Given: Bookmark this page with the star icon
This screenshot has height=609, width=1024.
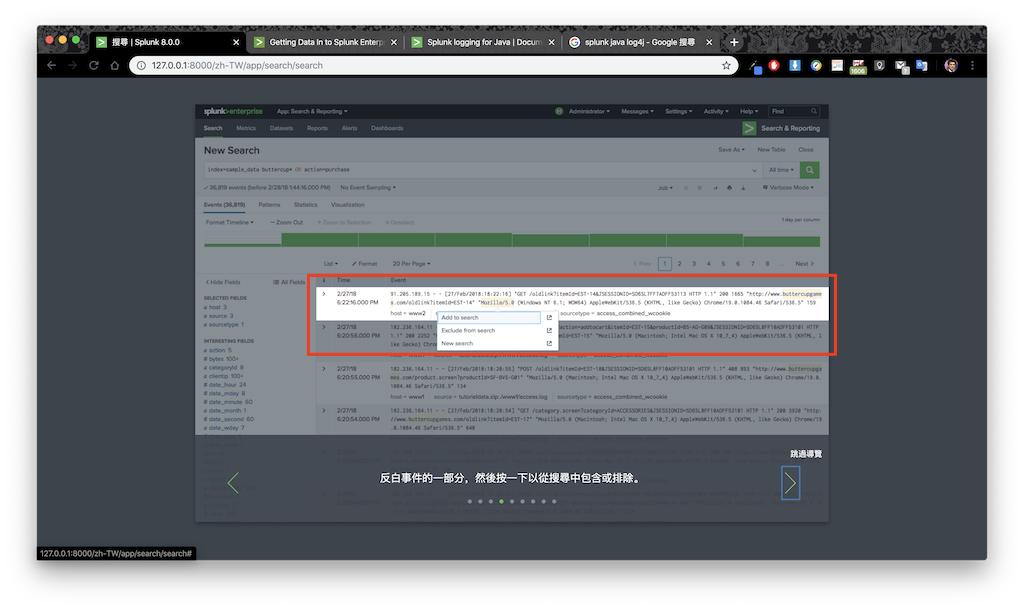Looking at the screenshot, I should click(726, 65).
